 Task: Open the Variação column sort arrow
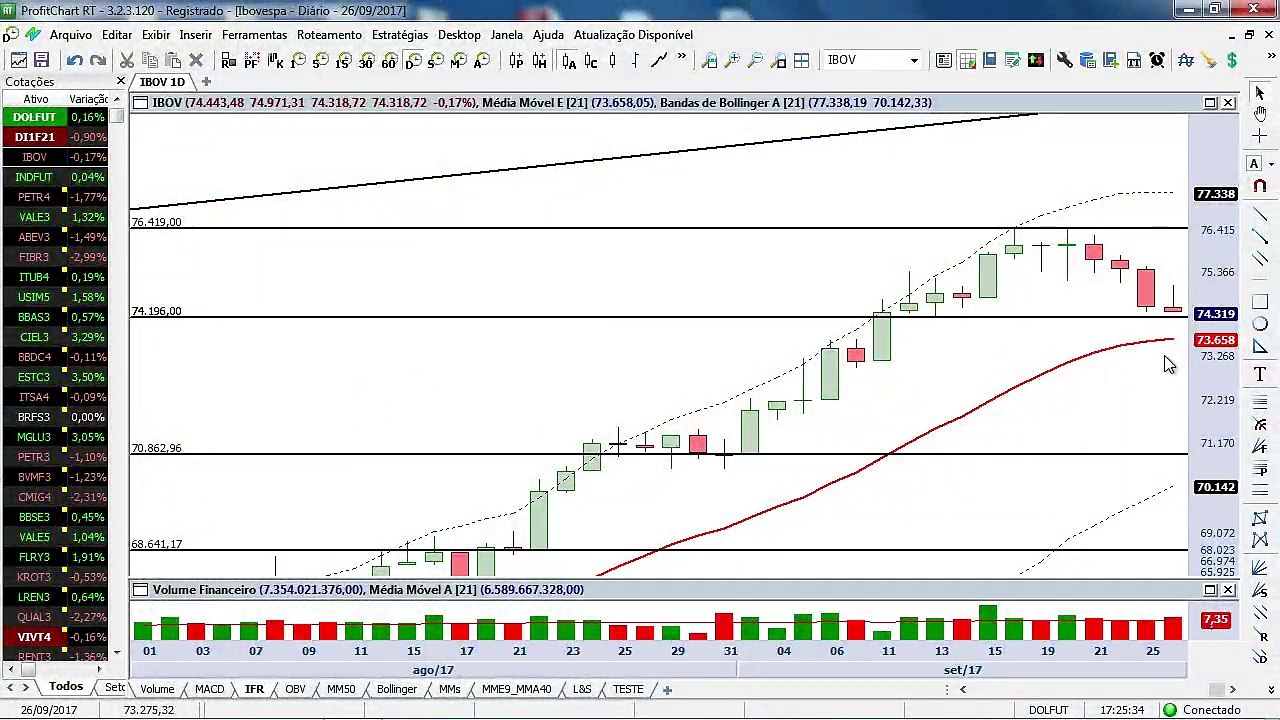click(x=117, y=99)
